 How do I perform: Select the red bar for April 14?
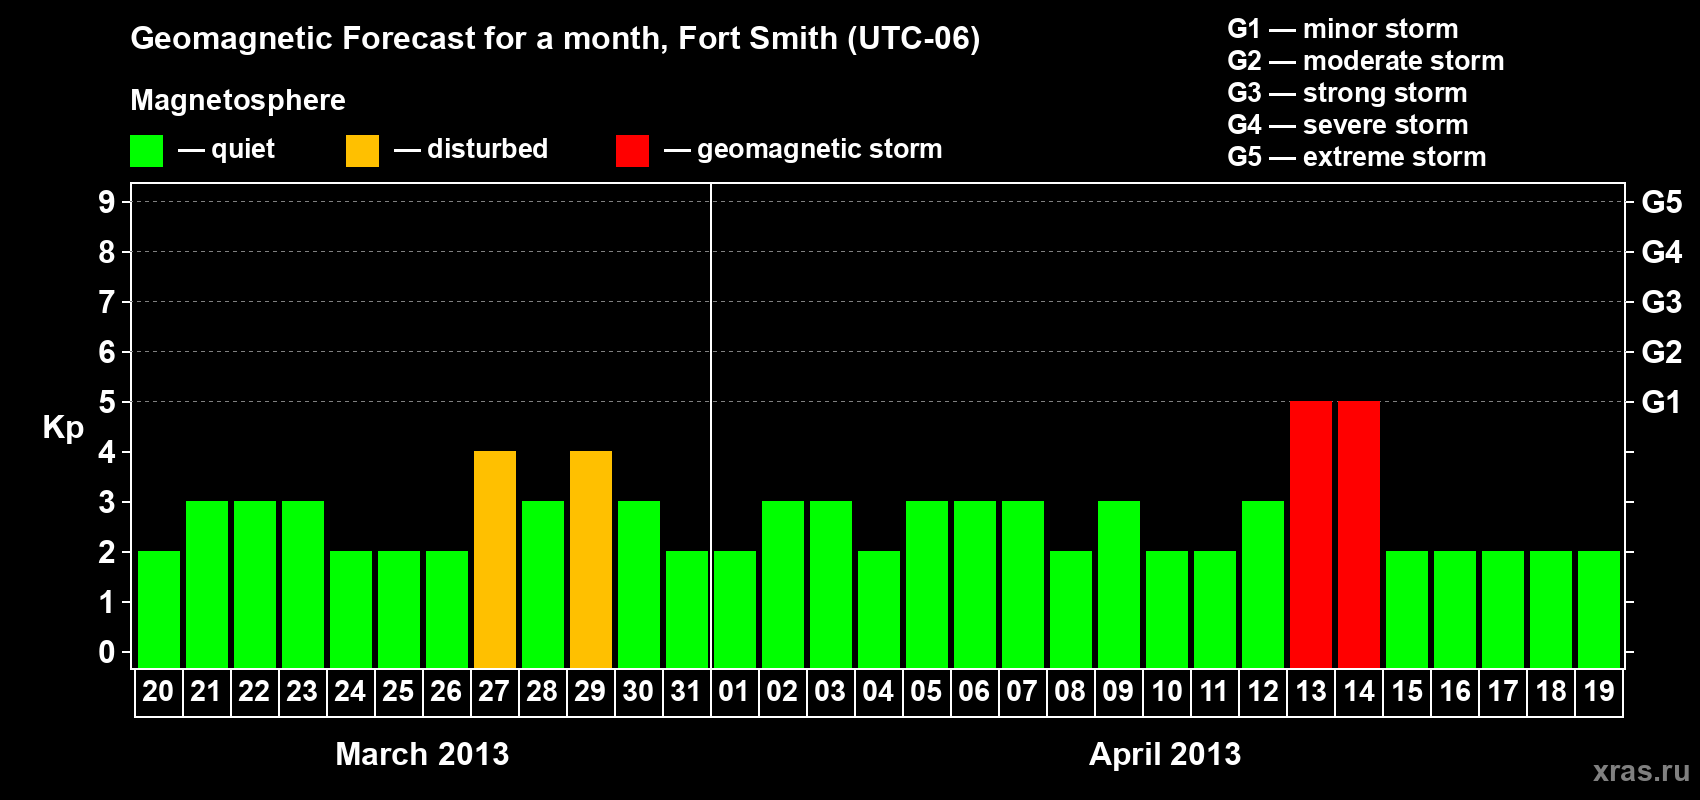pyautogui.click(x=1359, y=534)
